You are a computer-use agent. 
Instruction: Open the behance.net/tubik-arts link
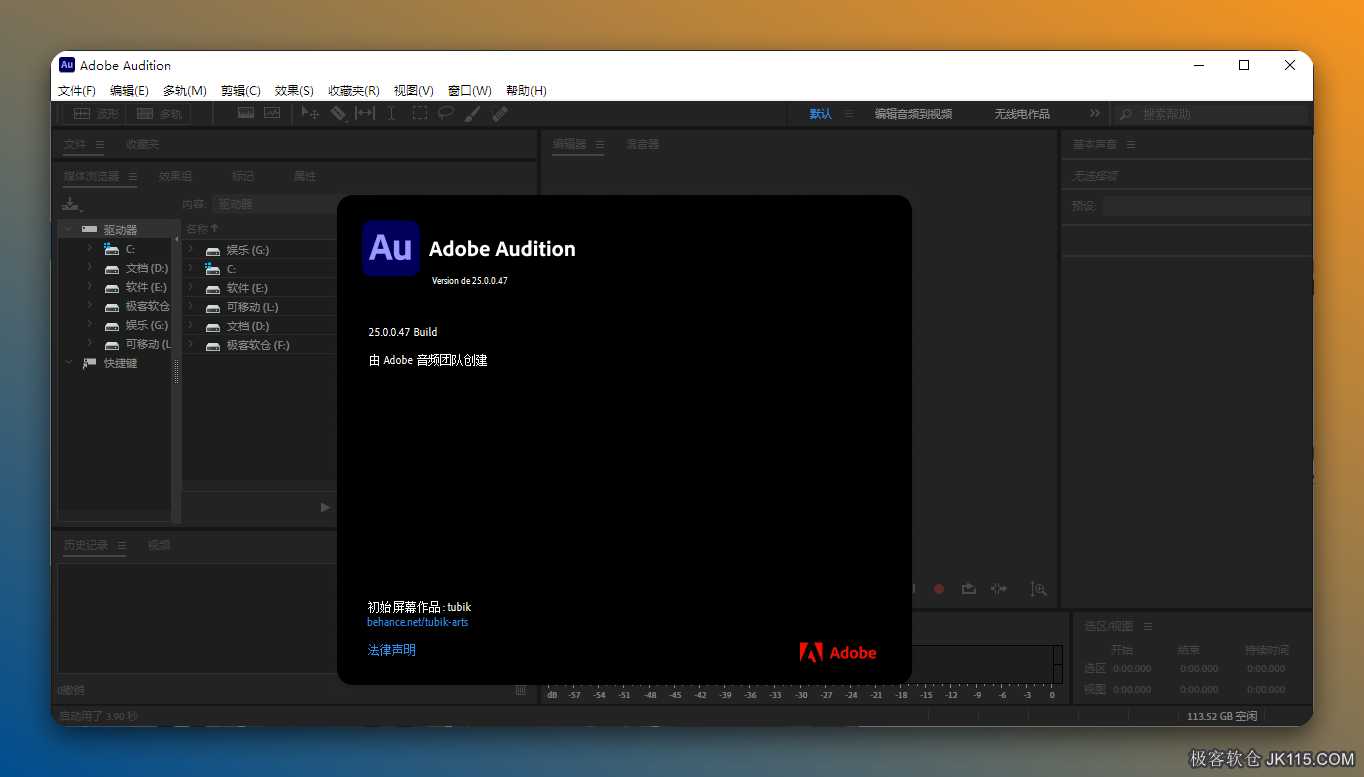418,622
